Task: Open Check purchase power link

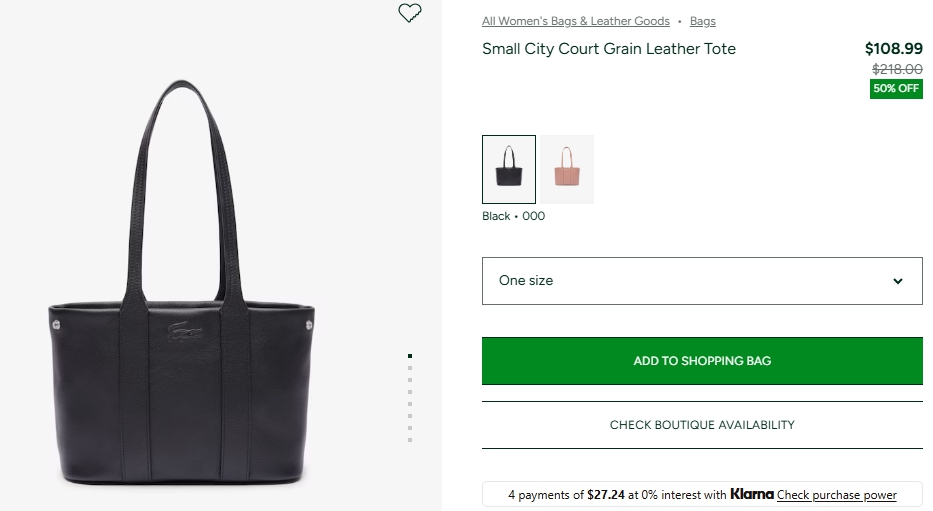Action: 837,495
